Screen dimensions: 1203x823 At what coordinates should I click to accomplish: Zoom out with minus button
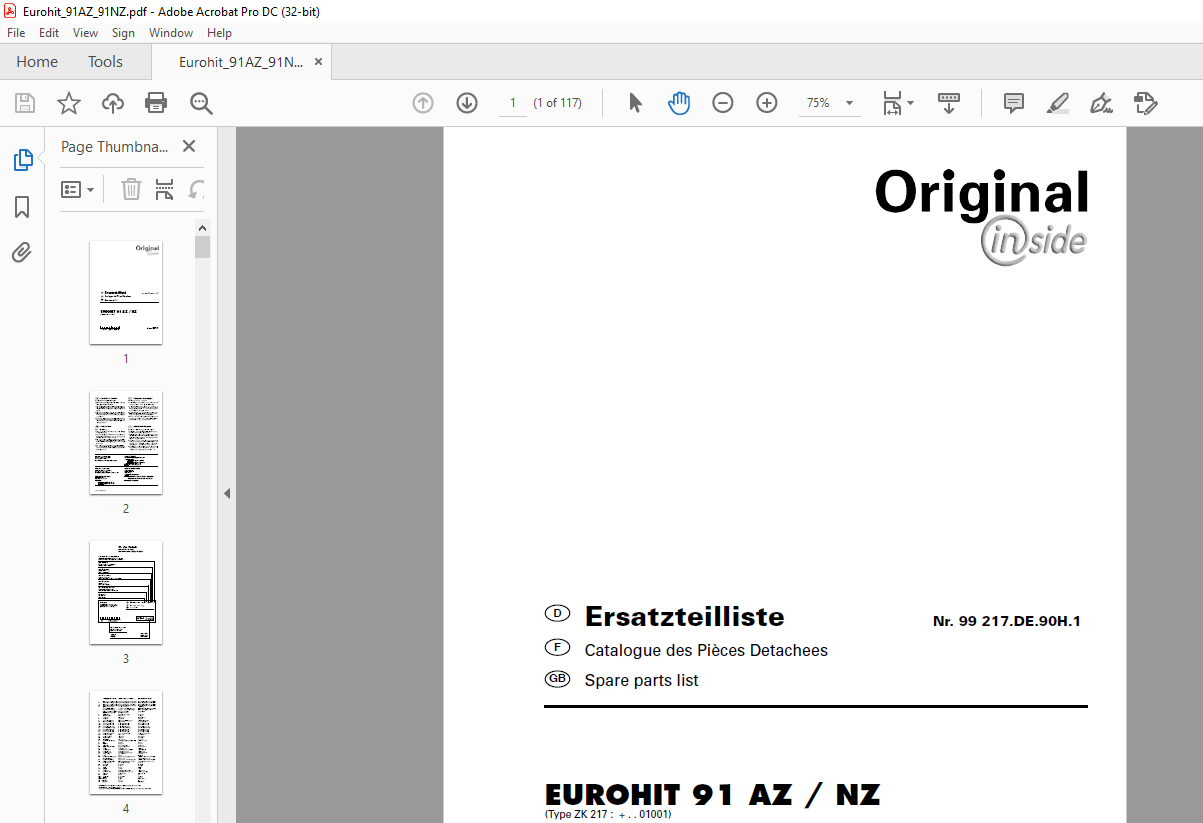click(x=723, y=103)
